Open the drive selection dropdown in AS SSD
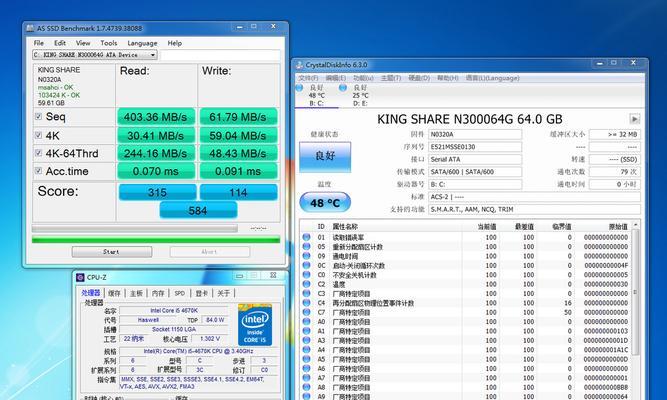The image size is (667, 400). tap(95, 55)
